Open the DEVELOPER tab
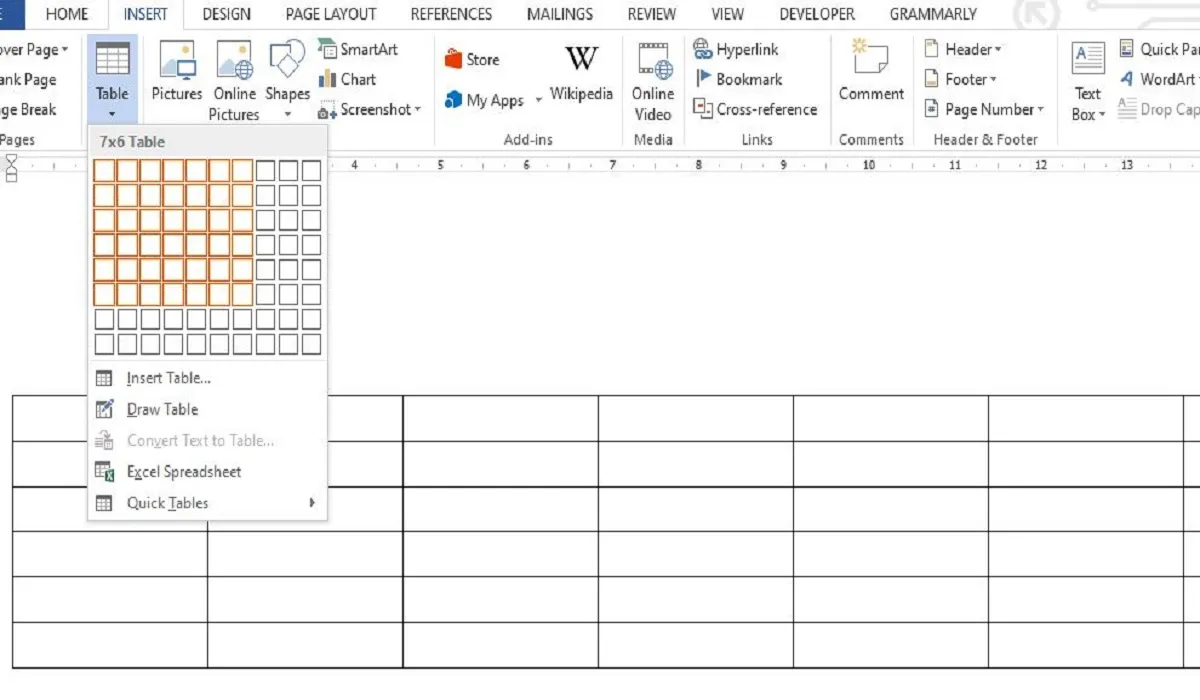Viewport: 1200px width, 700px height. [817, 14]
